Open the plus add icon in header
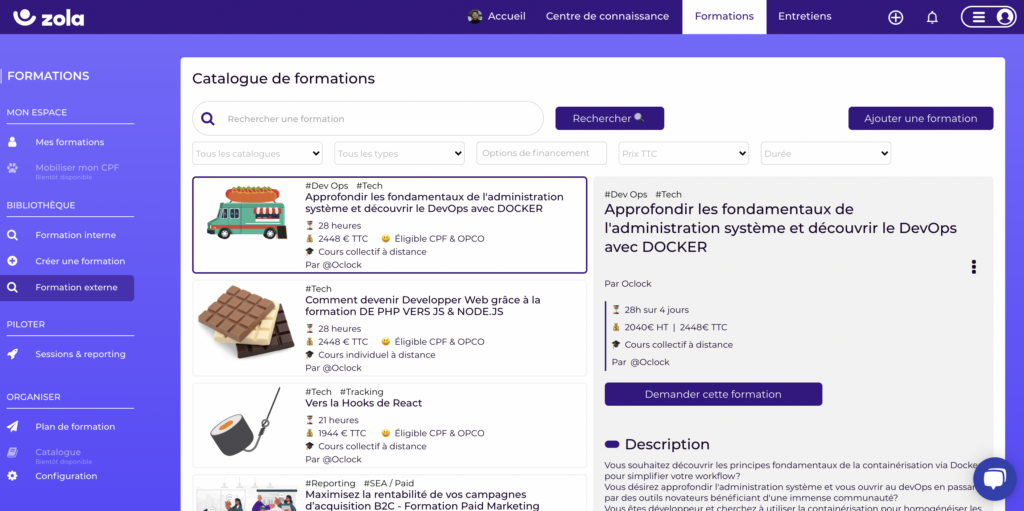This screenshot has width=1024, height=511. pyautogui.click(x=895, y=18)
